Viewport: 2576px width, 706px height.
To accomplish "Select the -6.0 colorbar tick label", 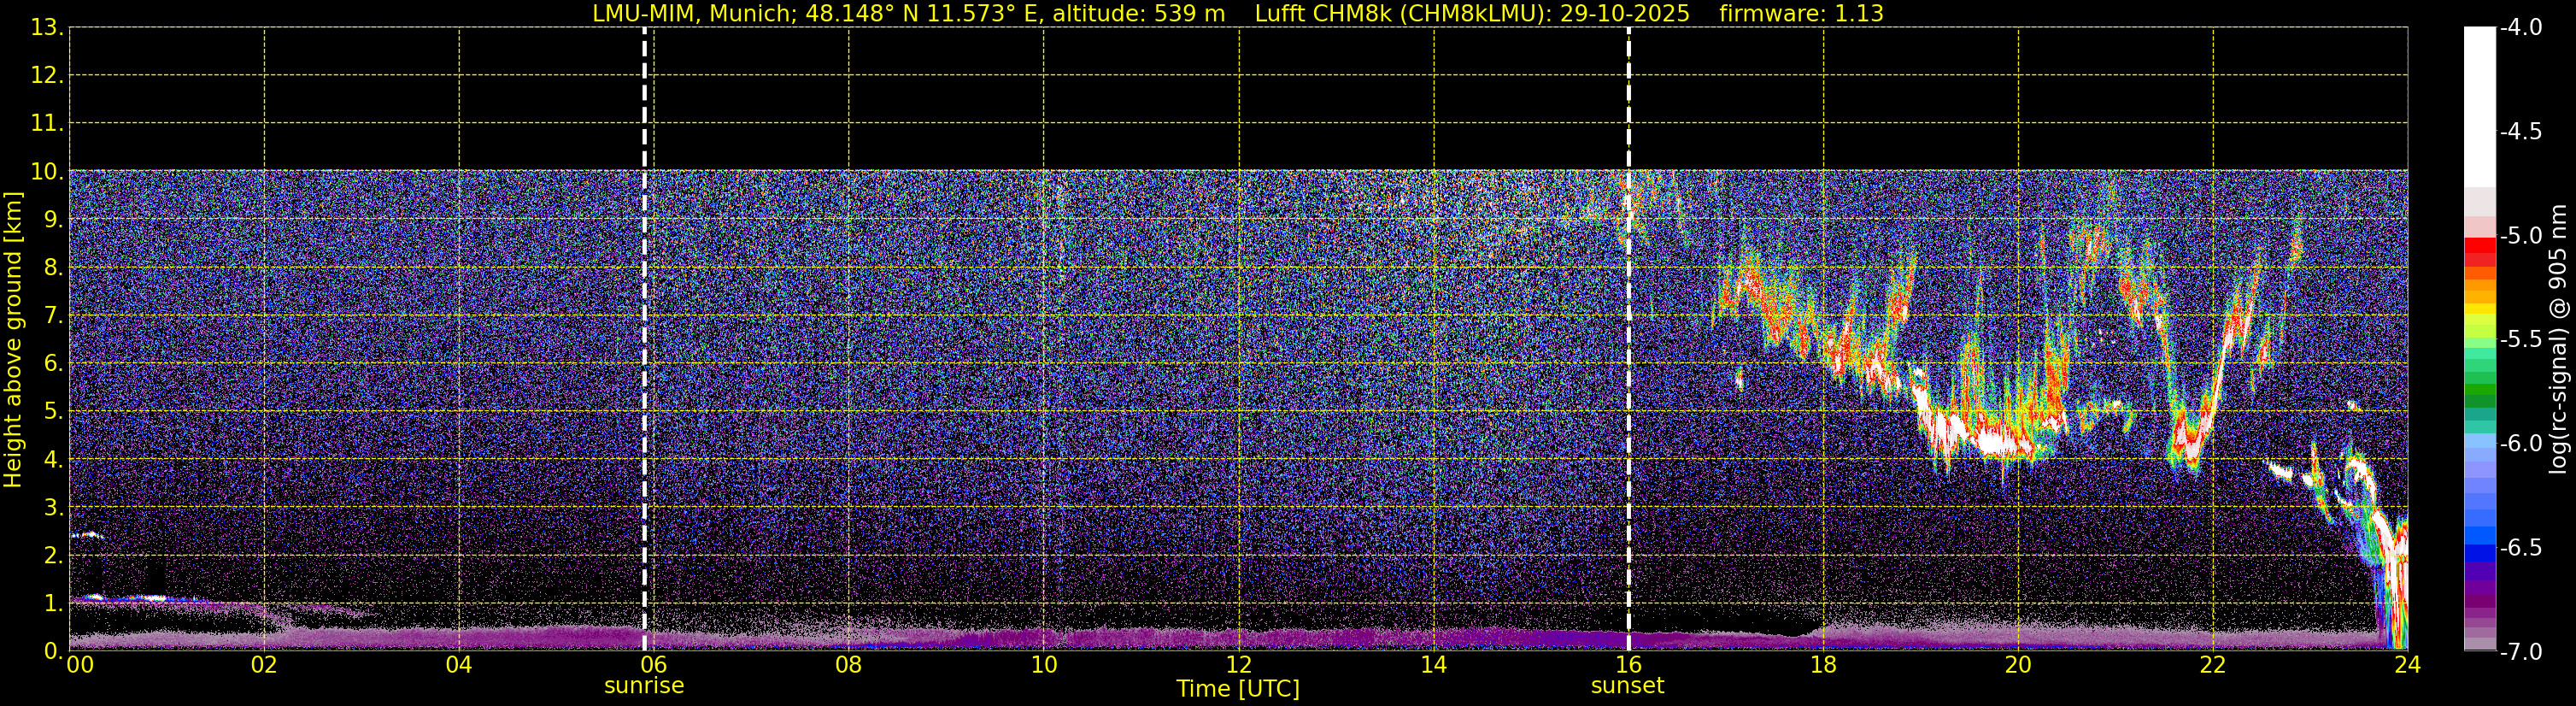I will coord(2522,444).
